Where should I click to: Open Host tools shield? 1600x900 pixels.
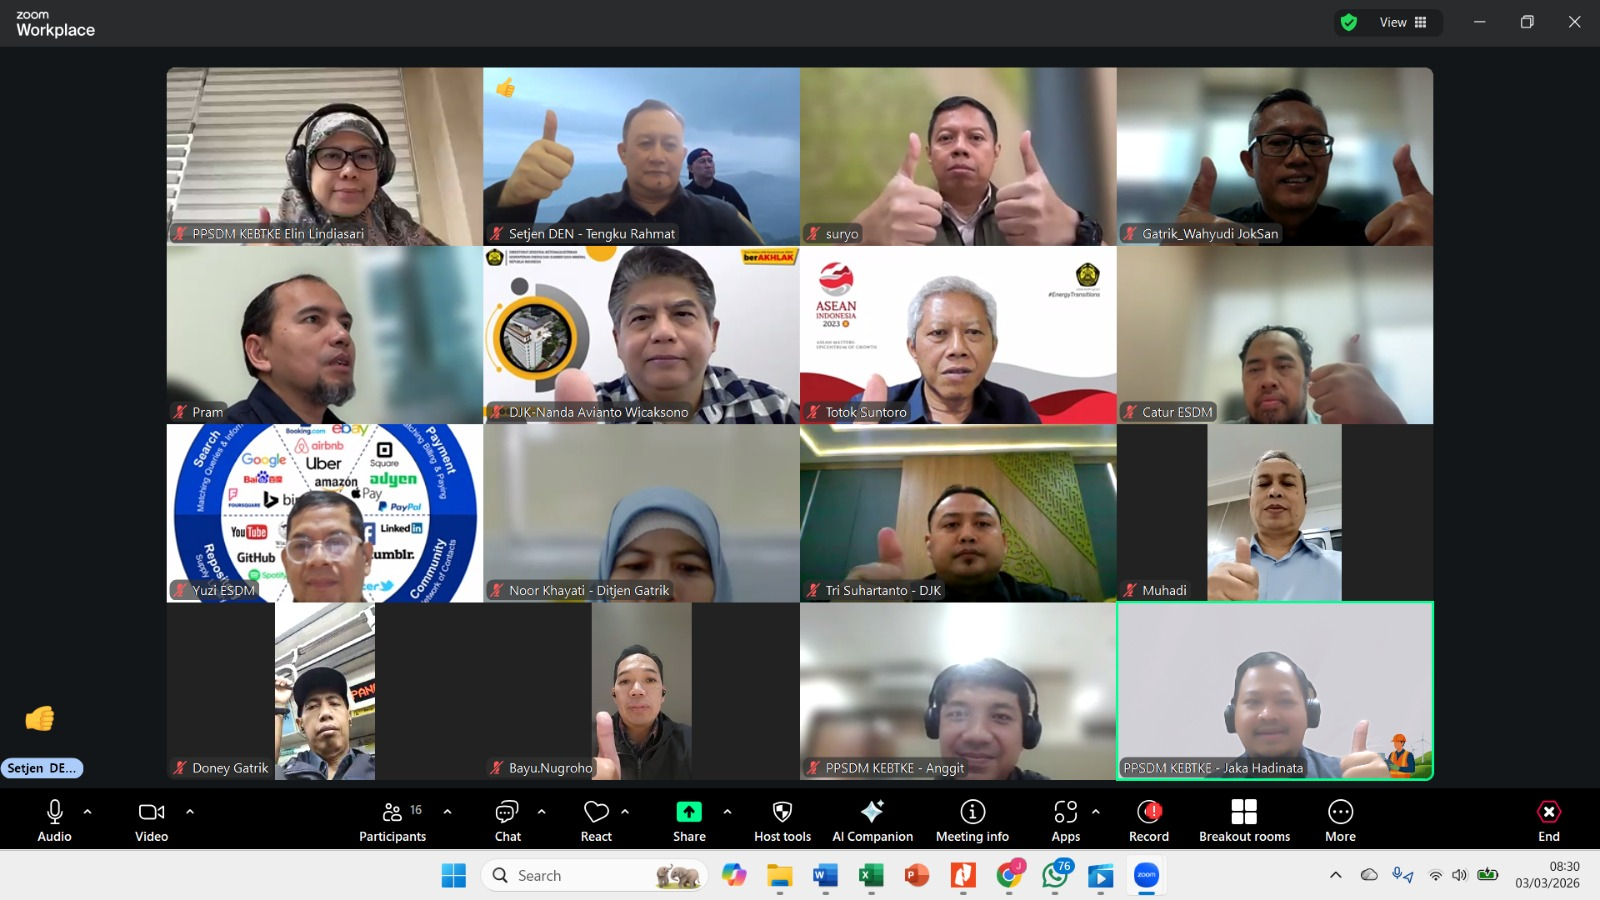782,820
